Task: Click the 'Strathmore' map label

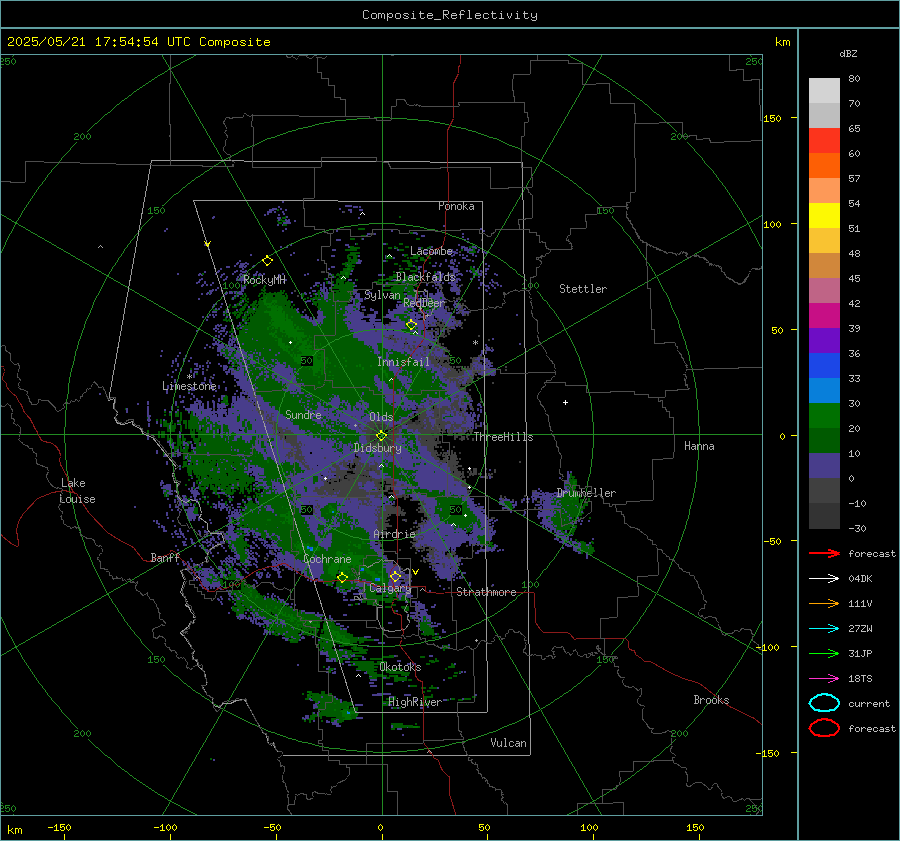Action: pos(486,592)
